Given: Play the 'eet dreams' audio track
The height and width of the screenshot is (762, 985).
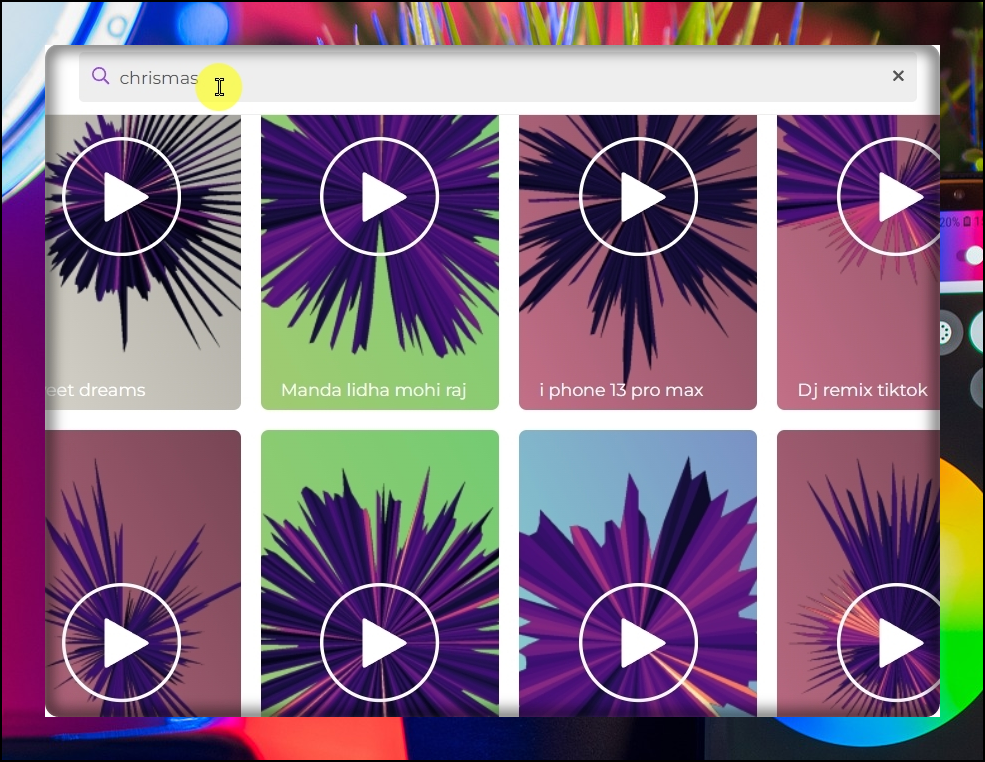Looking at the screenshot, I should click(x=121, y=197).
